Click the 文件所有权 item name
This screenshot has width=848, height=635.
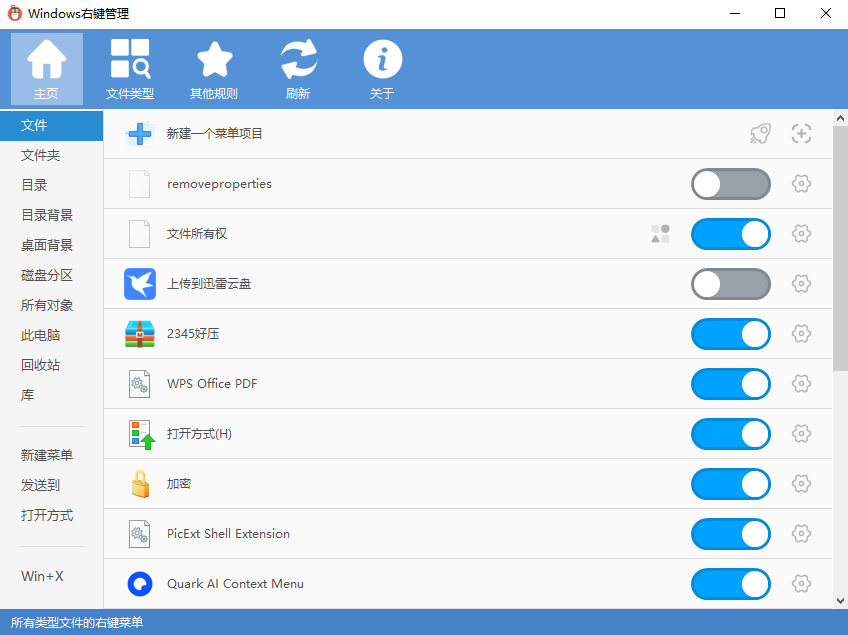click(197, 234)
